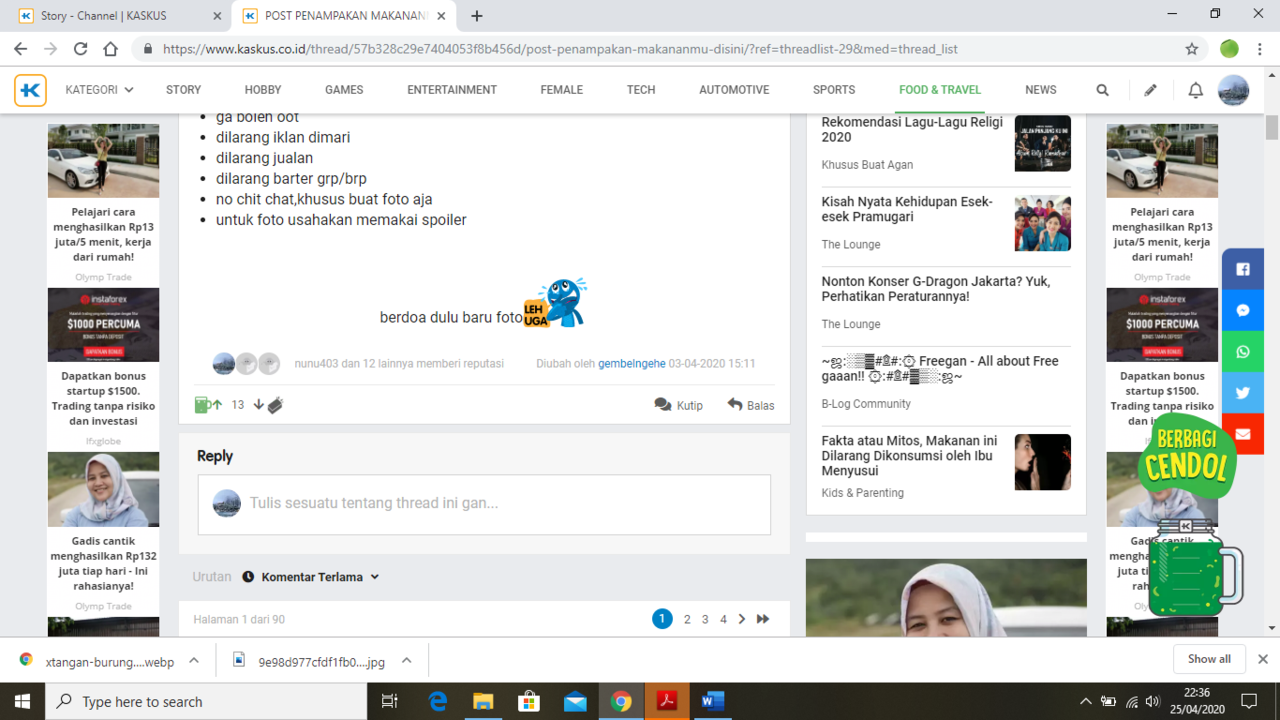This screenshot has height=720, width=1280.
Task: Go to page 2 of thread
Action: (x=687, y=619)
